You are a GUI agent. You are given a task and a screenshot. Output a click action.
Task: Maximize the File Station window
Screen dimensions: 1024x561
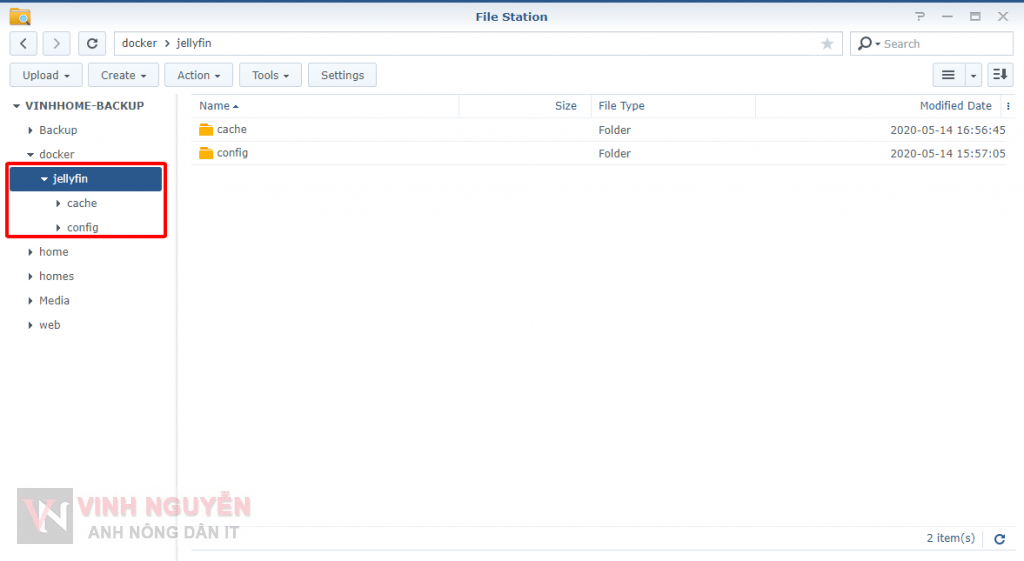(x=975, y=16)
